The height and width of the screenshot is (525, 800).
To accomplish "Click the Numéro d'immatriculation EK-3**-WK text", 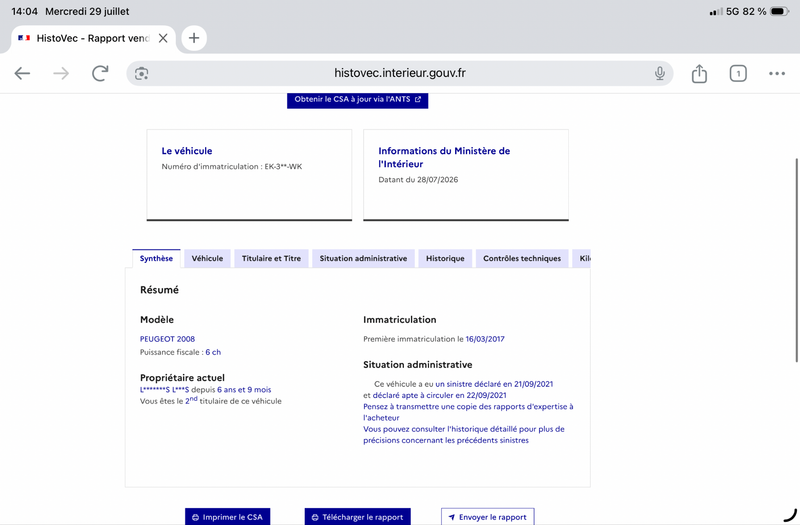I will tap(232, 166).
